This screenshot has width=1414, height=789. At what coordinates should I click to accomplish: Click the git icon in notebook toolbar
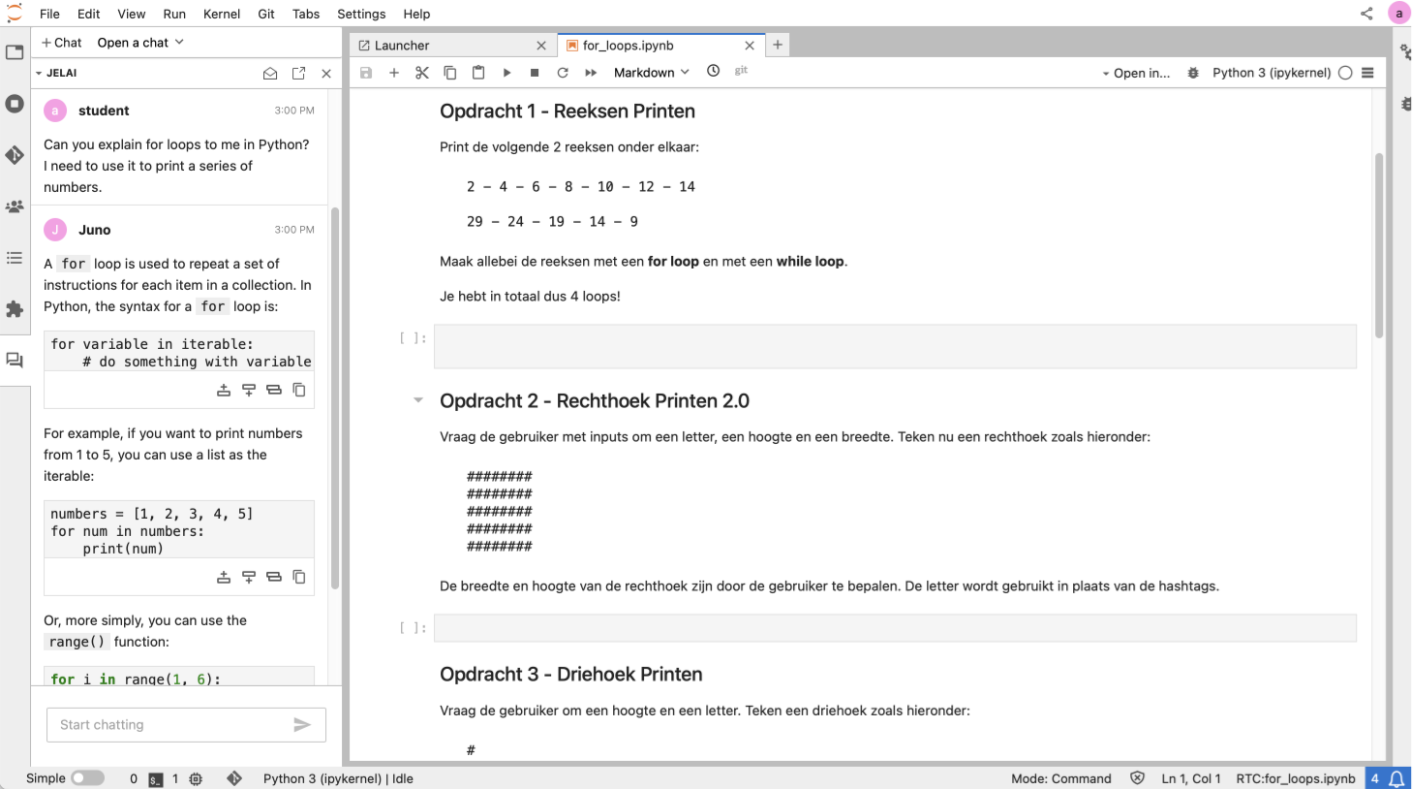pos(741,71)
